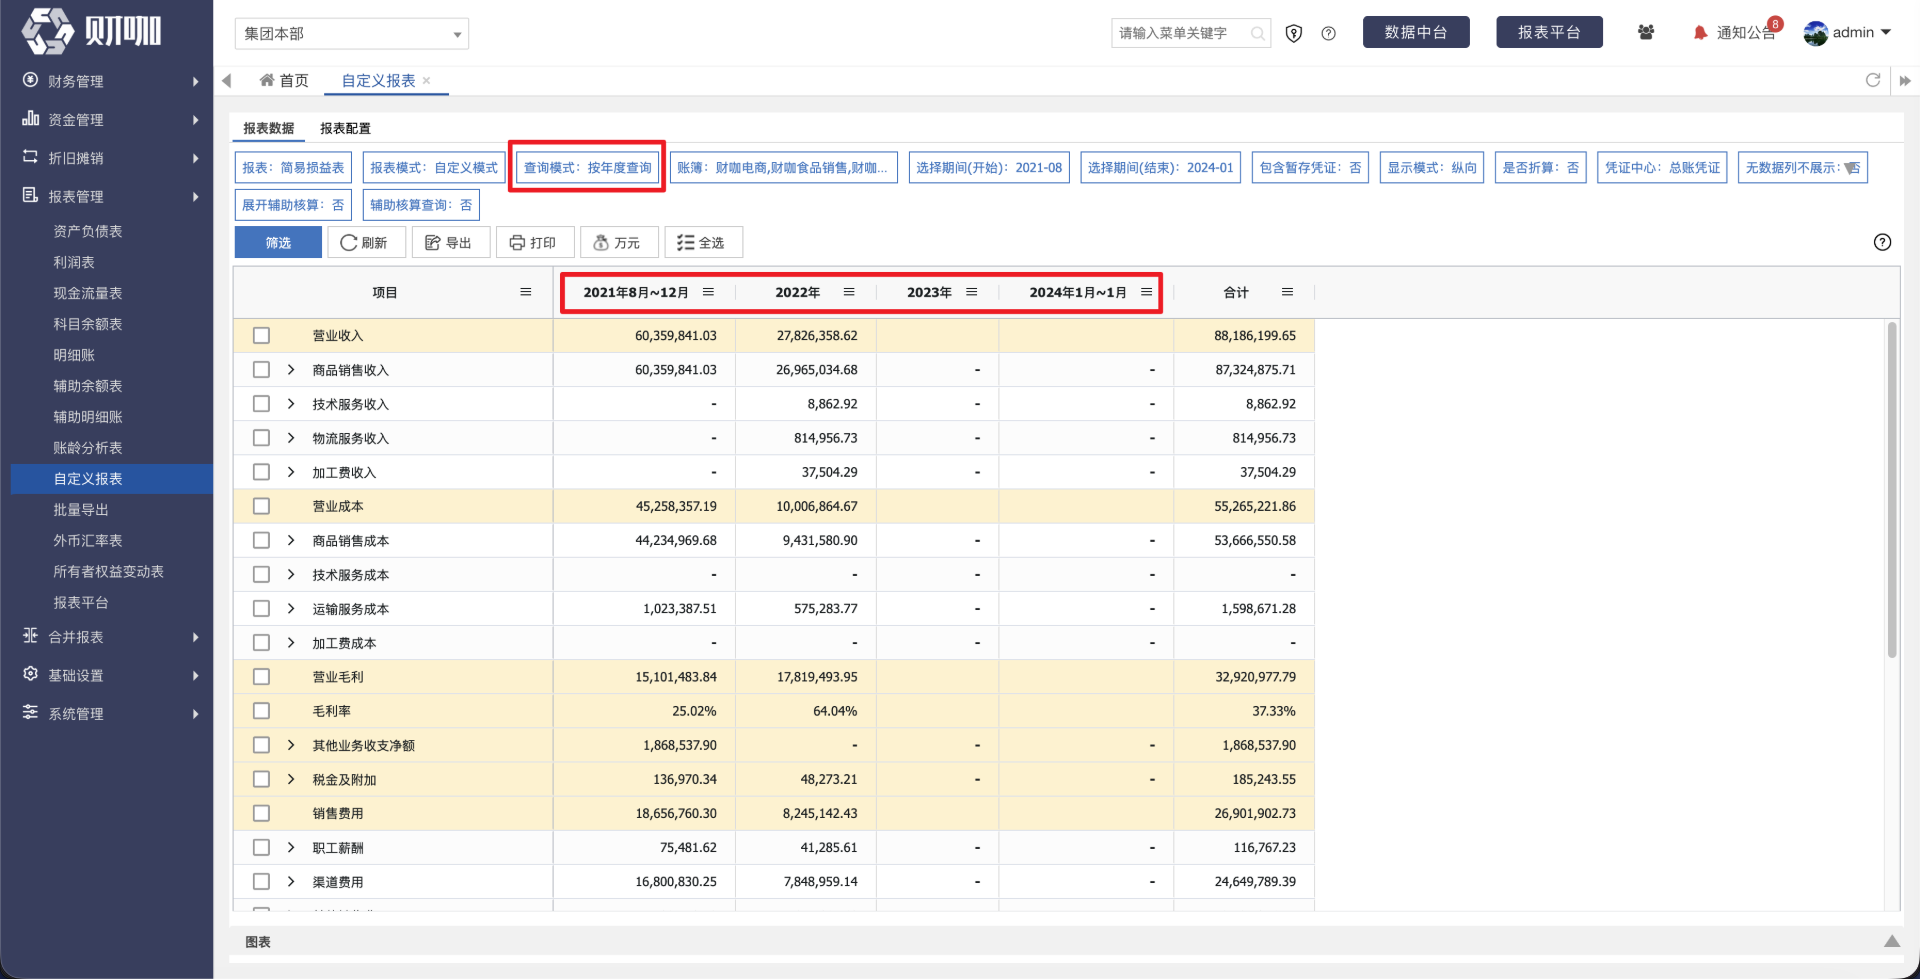Expand the 税金及附加 row
The height and width of the screenshot is (979, 1920).
pyautogui.click(x=291, y=779)
